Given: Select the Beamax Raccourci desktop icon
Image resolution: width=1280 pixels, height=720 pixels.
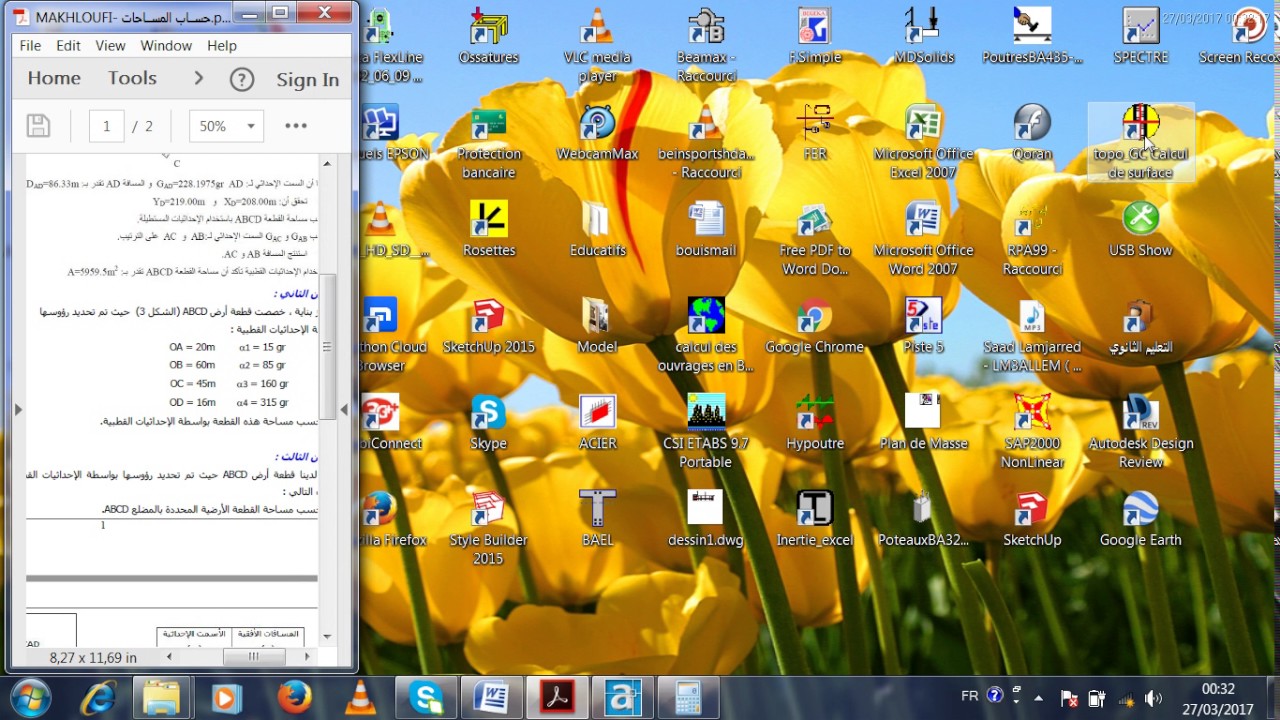Looking at the screenshot, I should click(x=706, y=45).
